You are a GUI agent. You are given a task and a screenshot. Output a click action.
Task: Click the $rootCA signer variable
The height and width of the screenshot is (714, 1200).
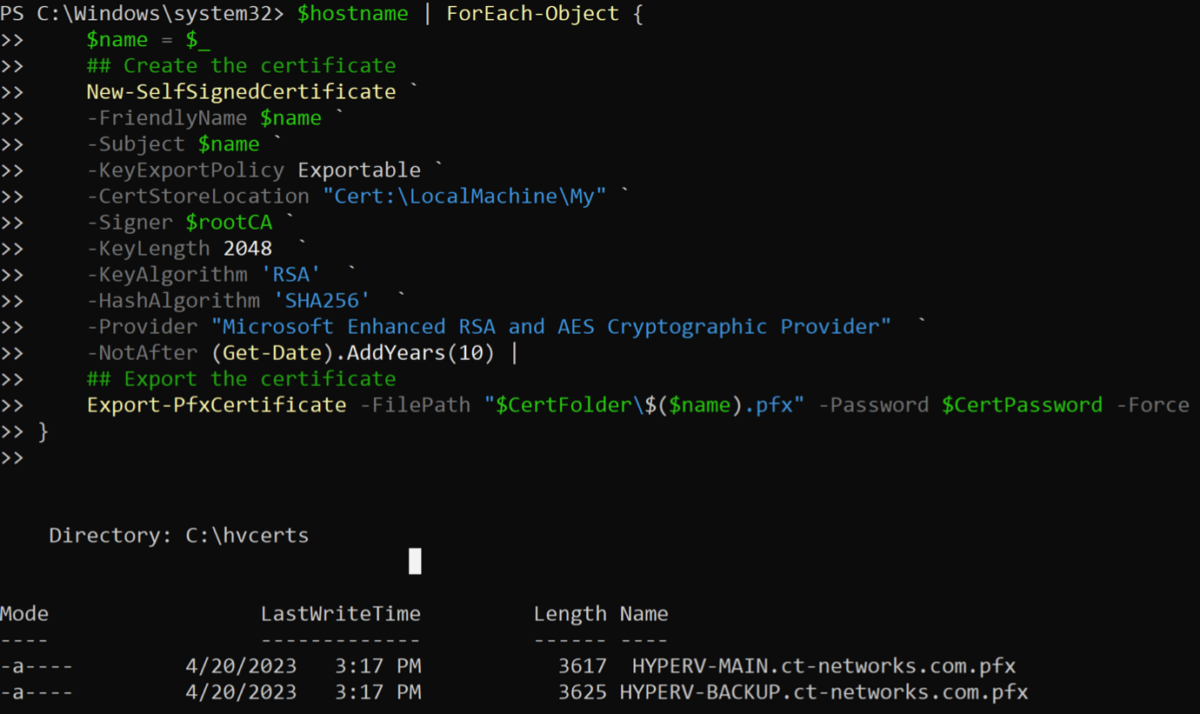pyautogui.click(x=229, y=221)
